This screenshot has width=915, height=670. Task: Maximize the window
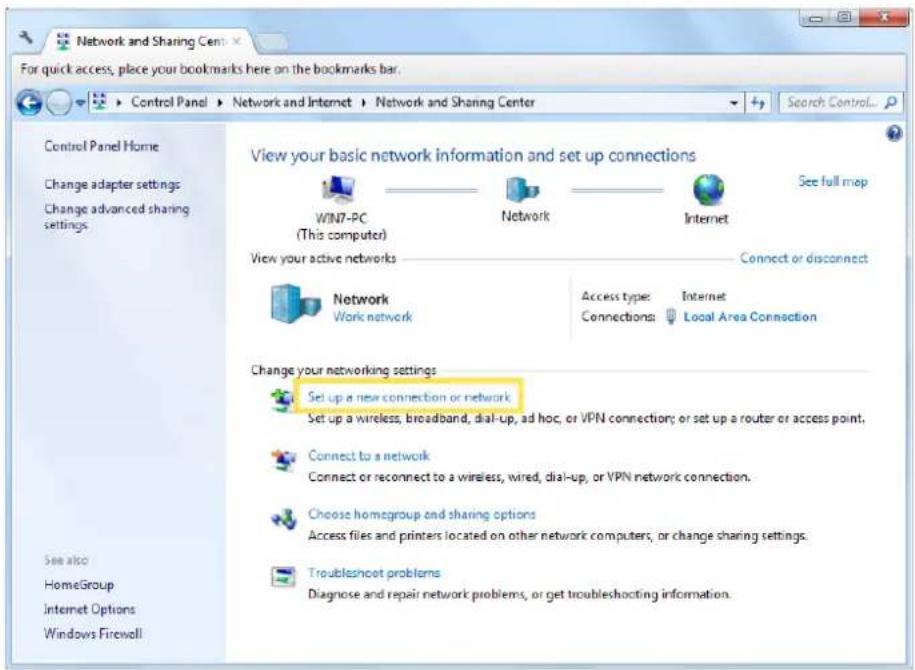pyautogui.click(x=844, y=18)
